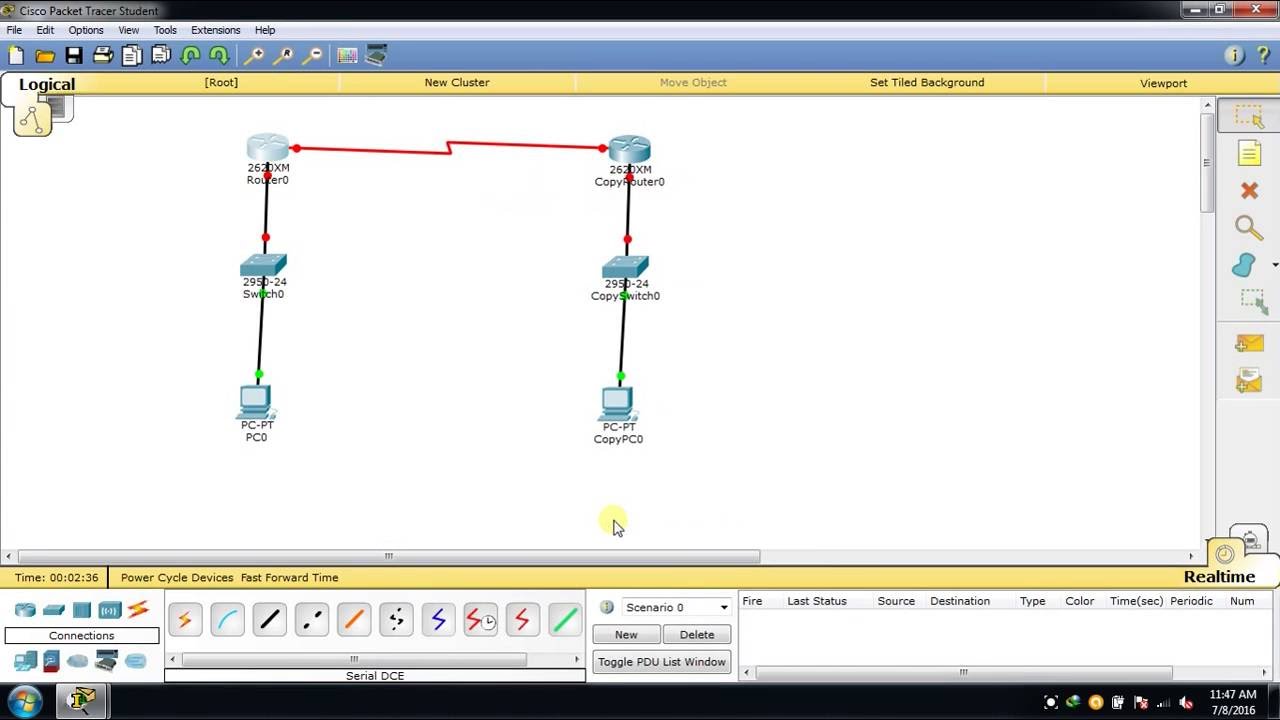Pick the fiber cable
The height and width of the screenshot is (720, 1280).
[353, 621]
